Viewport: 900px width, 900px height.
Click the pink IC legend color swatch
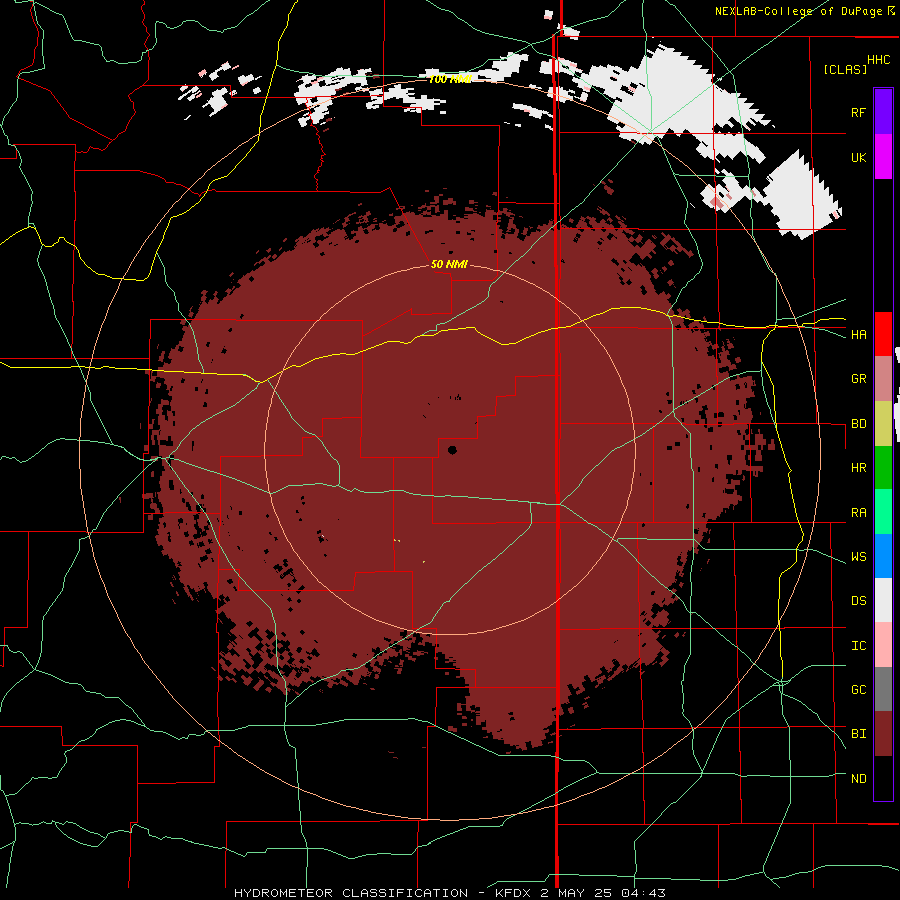[x=883, y=645]
